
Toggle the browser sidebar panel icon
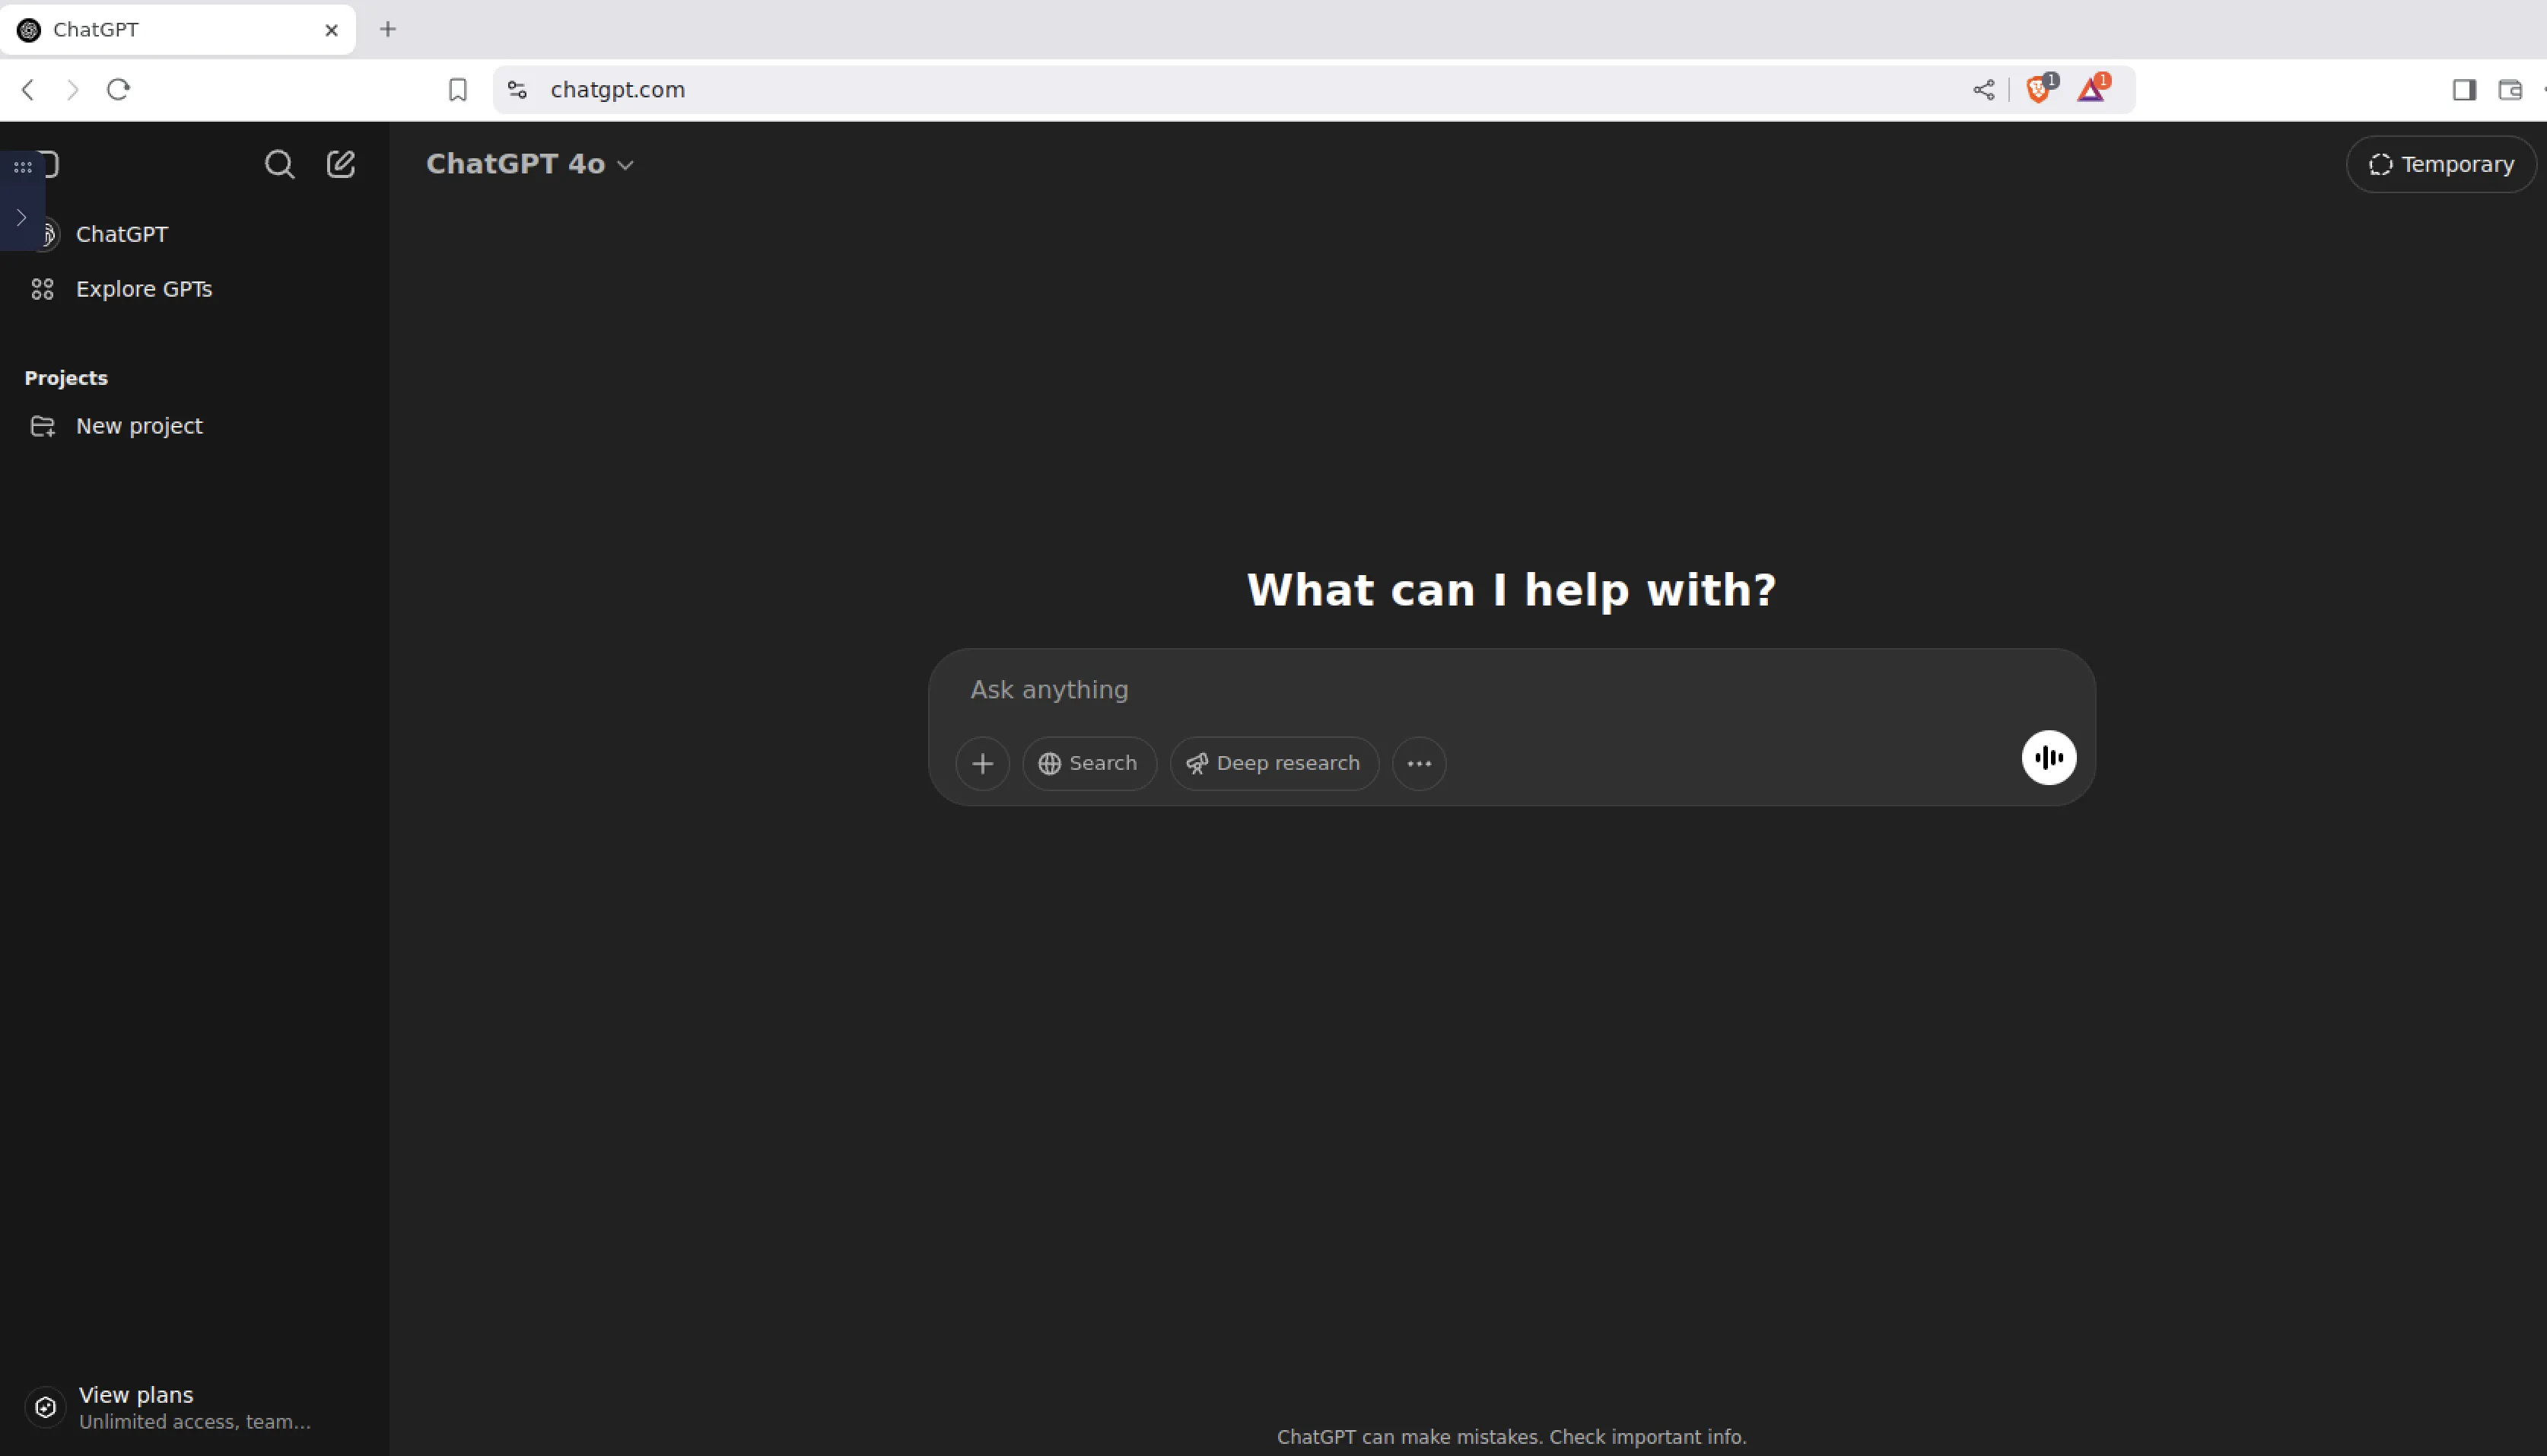[x=2464, y=90]
